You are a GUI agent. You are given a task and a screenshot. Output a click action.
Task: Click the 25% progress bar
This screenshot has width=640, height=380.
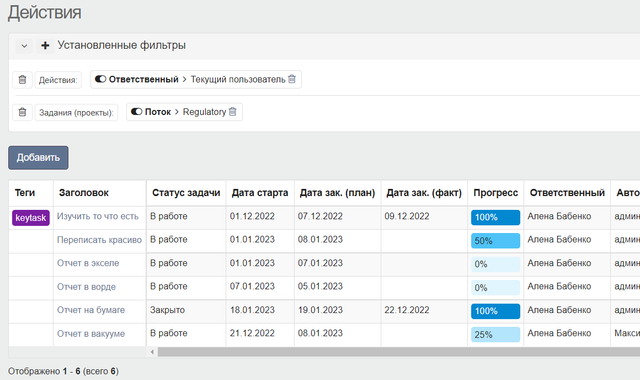(x=496, y=335)
